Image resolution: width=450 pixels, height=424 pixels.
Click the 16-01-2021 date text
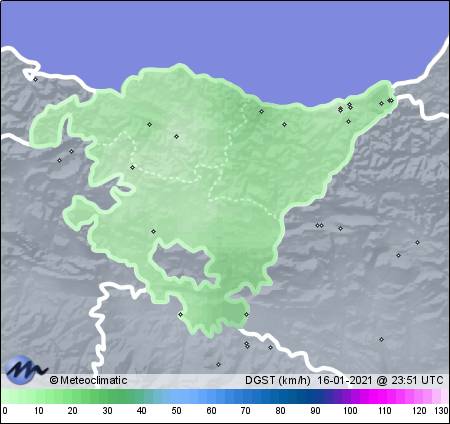coord(344,380)
